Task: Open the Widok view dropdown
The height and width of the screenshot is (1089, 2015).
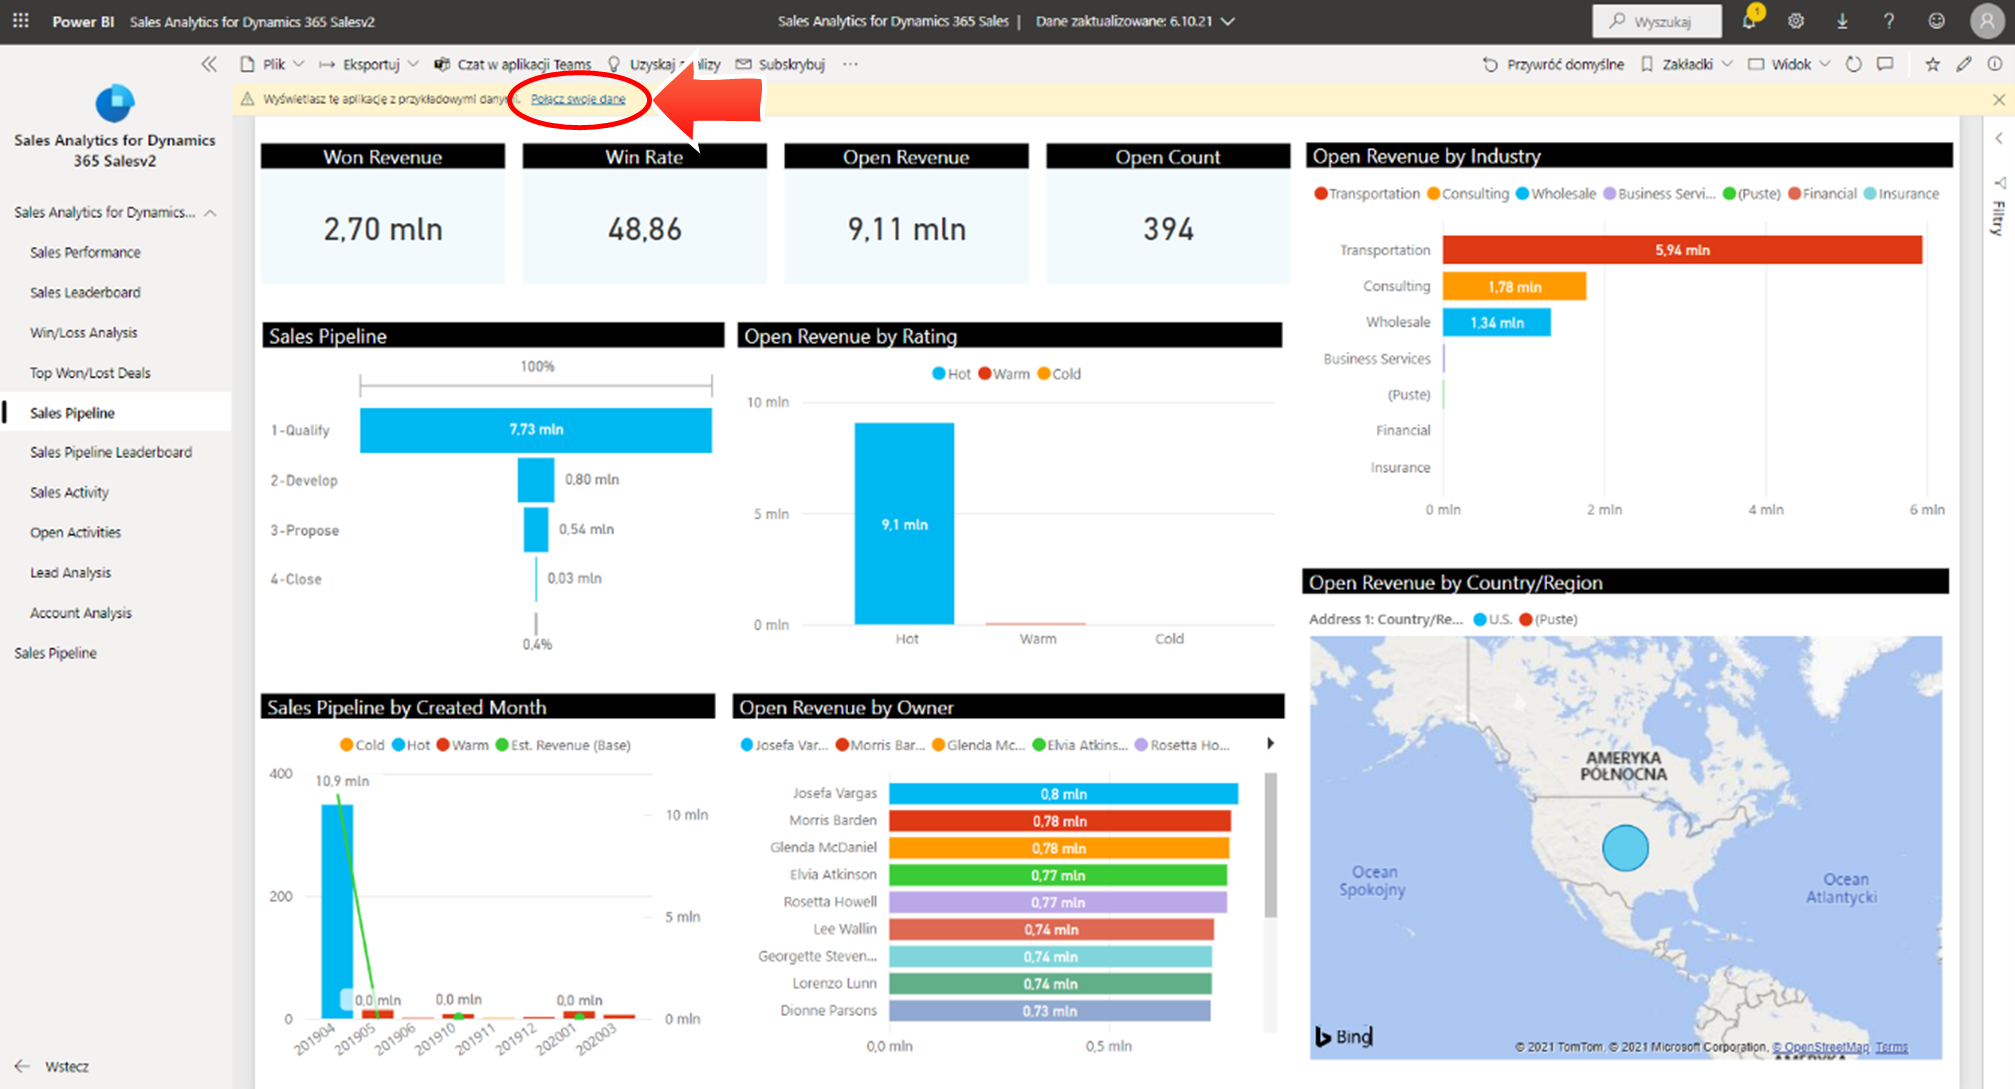Action: click(1789, 64)
